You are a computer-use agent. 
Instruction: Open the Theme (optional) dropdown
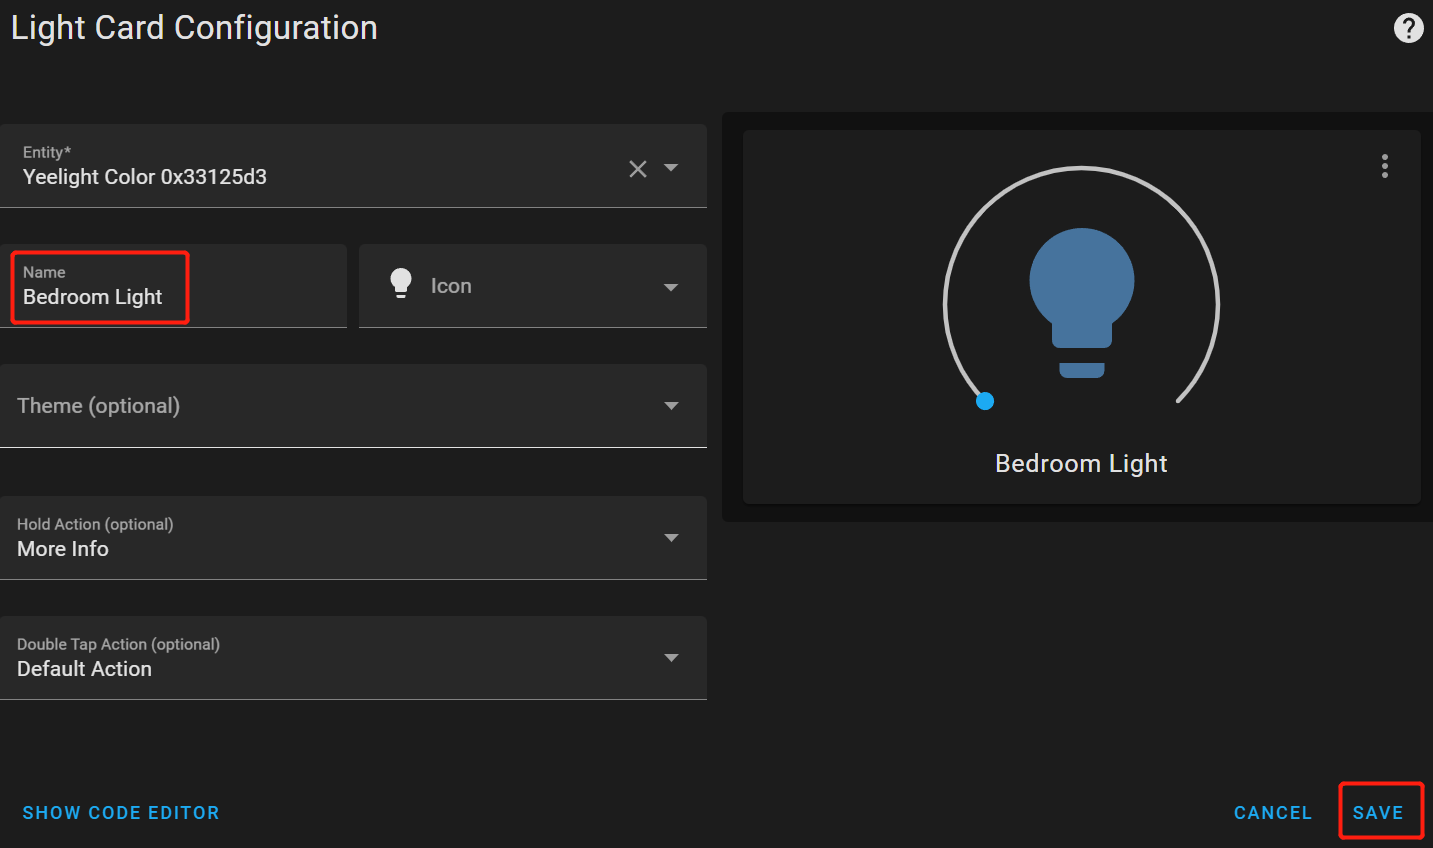click(353, 406)
